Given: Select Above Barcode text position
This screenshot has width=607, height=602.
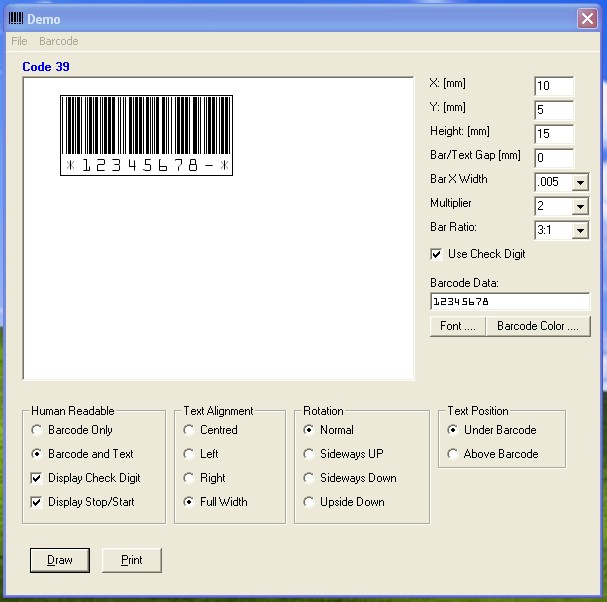Looking at the screenshot, I should [x=454, y=454].
